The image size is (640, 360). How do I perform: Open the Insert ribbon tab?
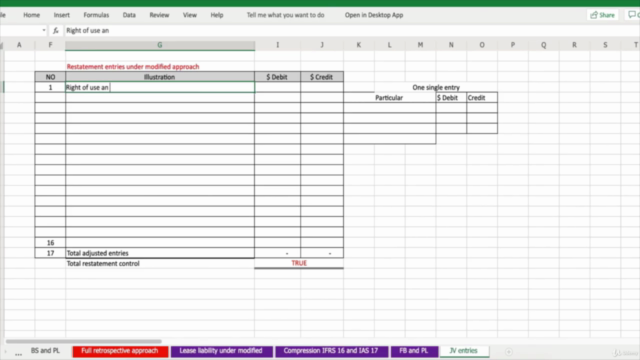coord(62,15)
